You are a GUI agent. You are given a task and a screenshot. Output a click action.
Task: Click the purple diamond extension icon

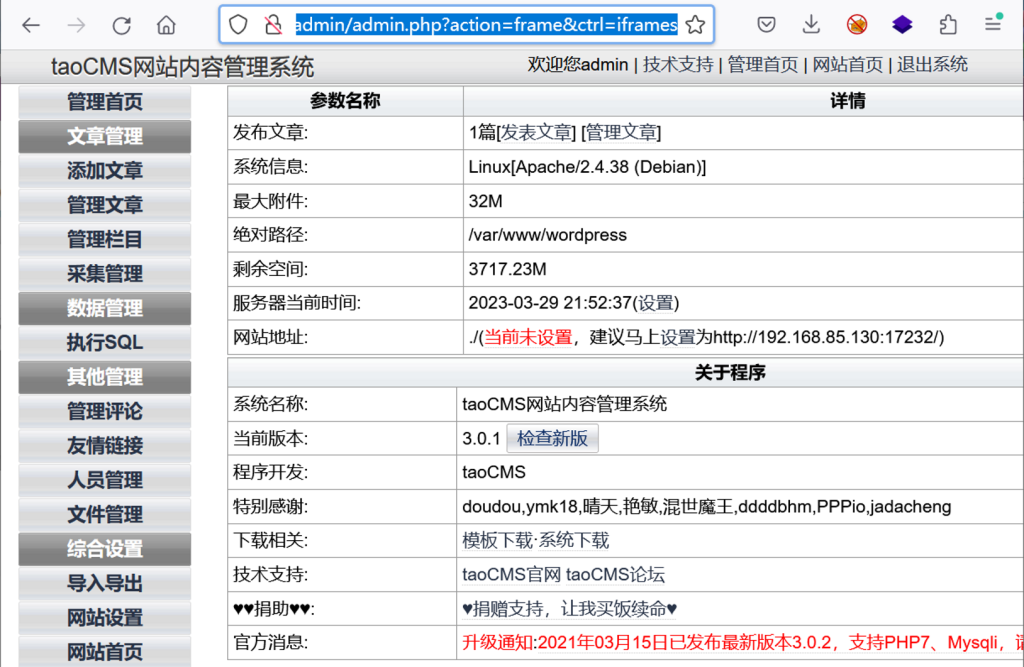(902, 25)
